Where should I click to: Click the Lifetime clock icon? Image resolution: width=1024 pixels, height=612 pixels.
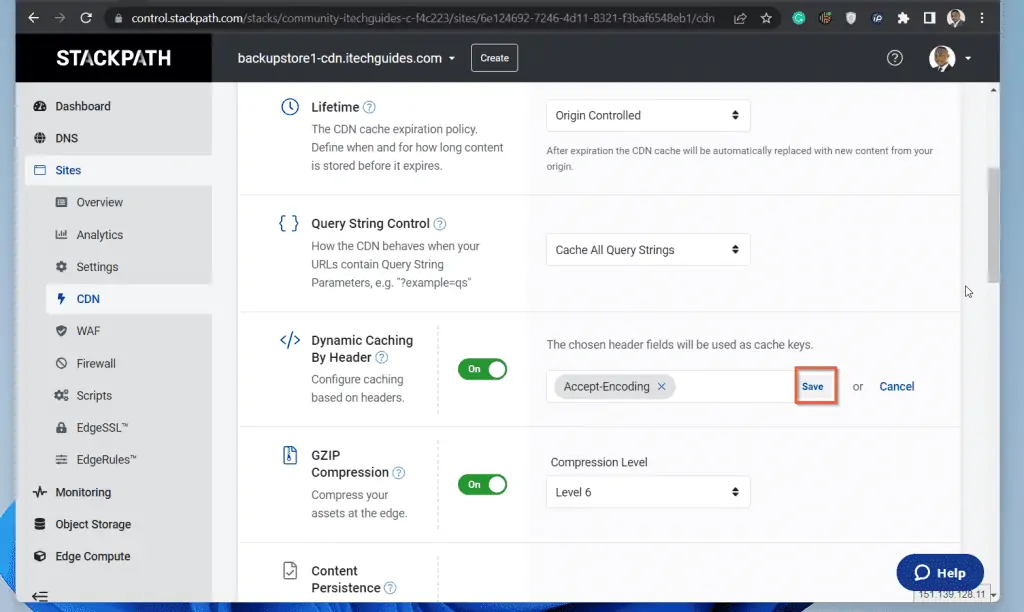[290, 106]
